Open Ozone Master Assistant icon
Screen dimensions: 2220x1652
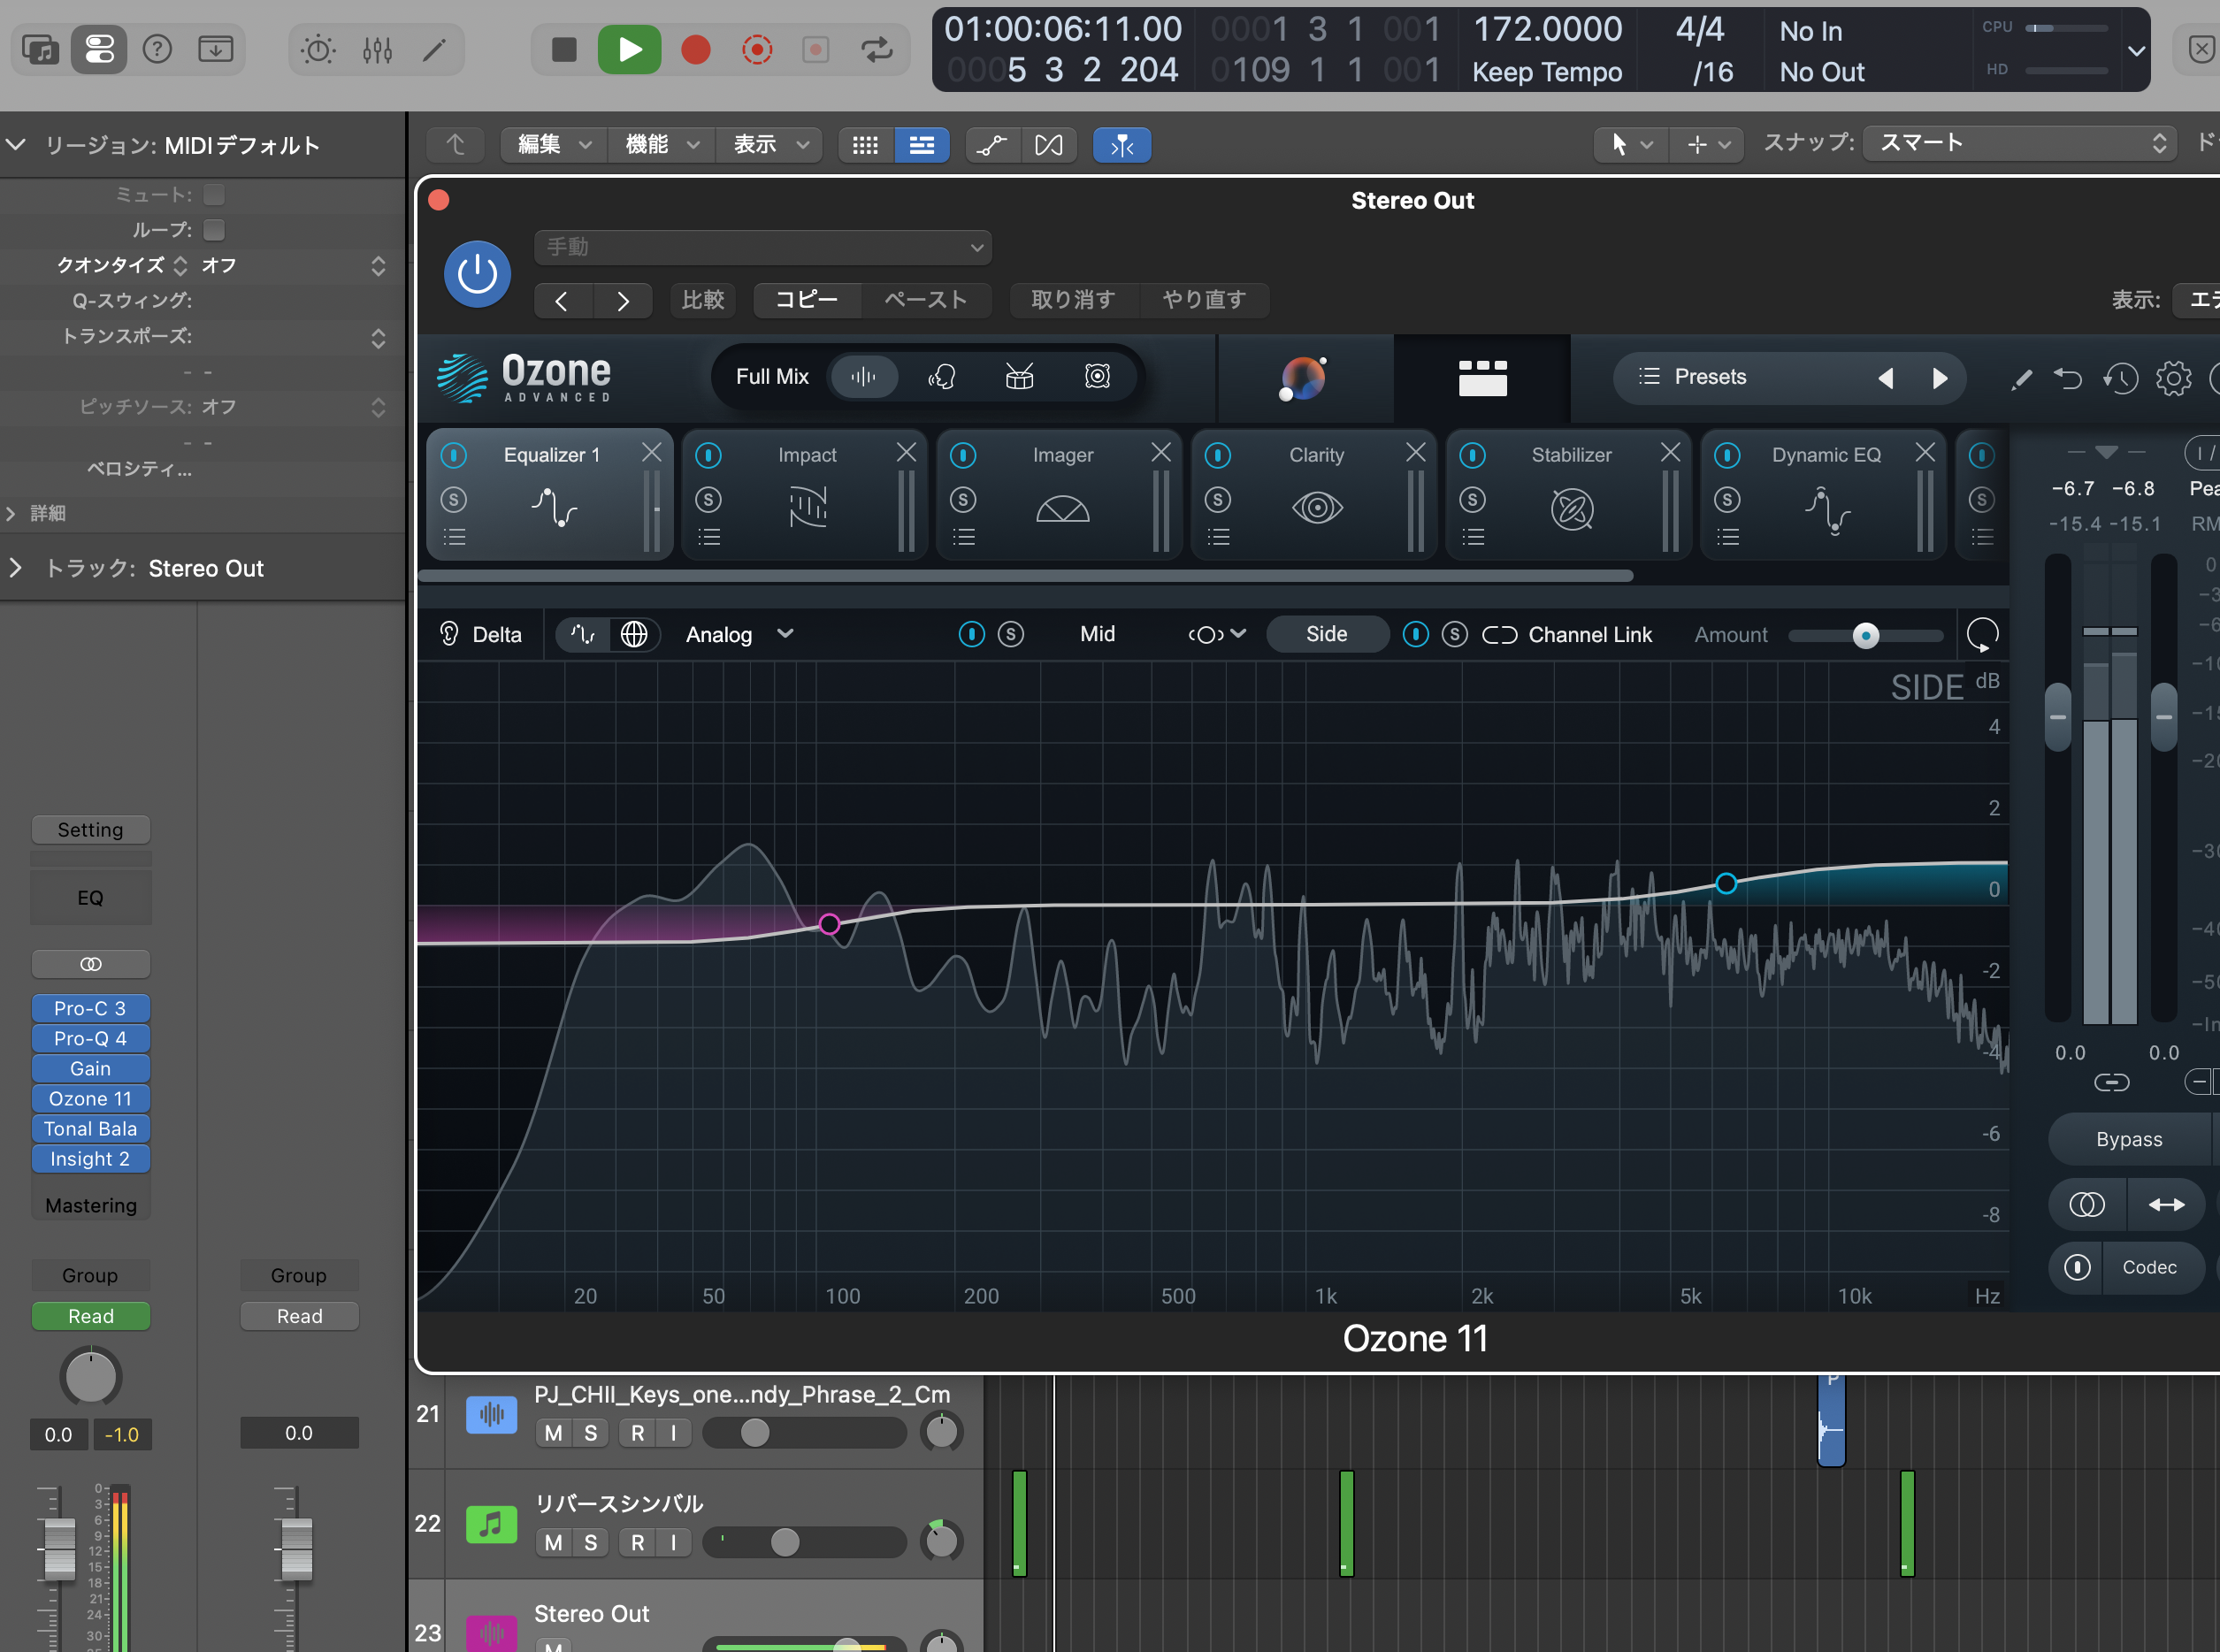tap(1303, 378)
